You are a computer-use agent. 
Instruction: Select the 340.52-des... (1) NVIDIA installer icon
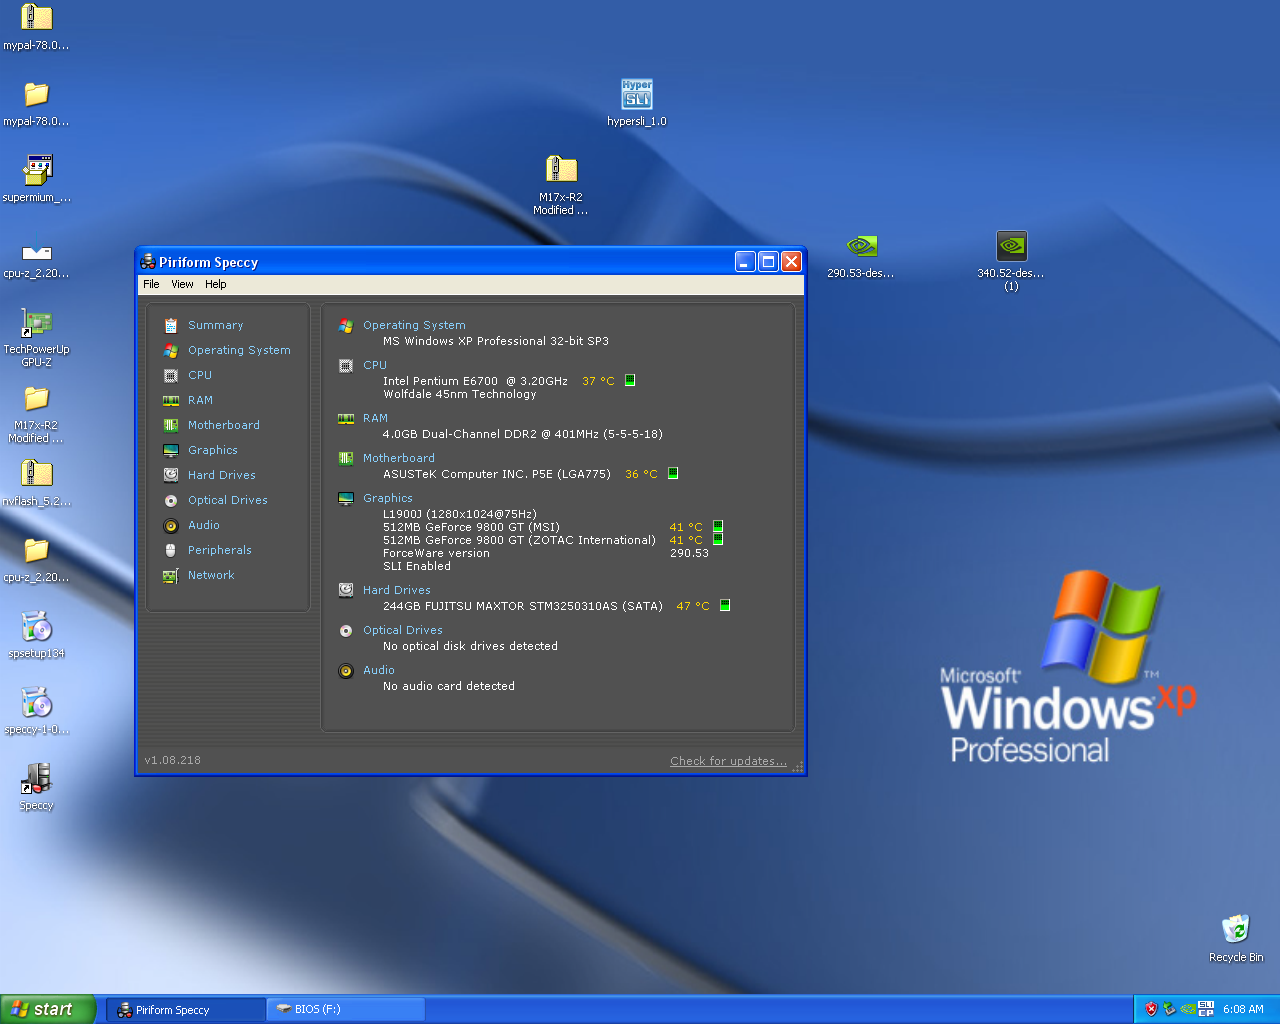tap(1011, 261)
